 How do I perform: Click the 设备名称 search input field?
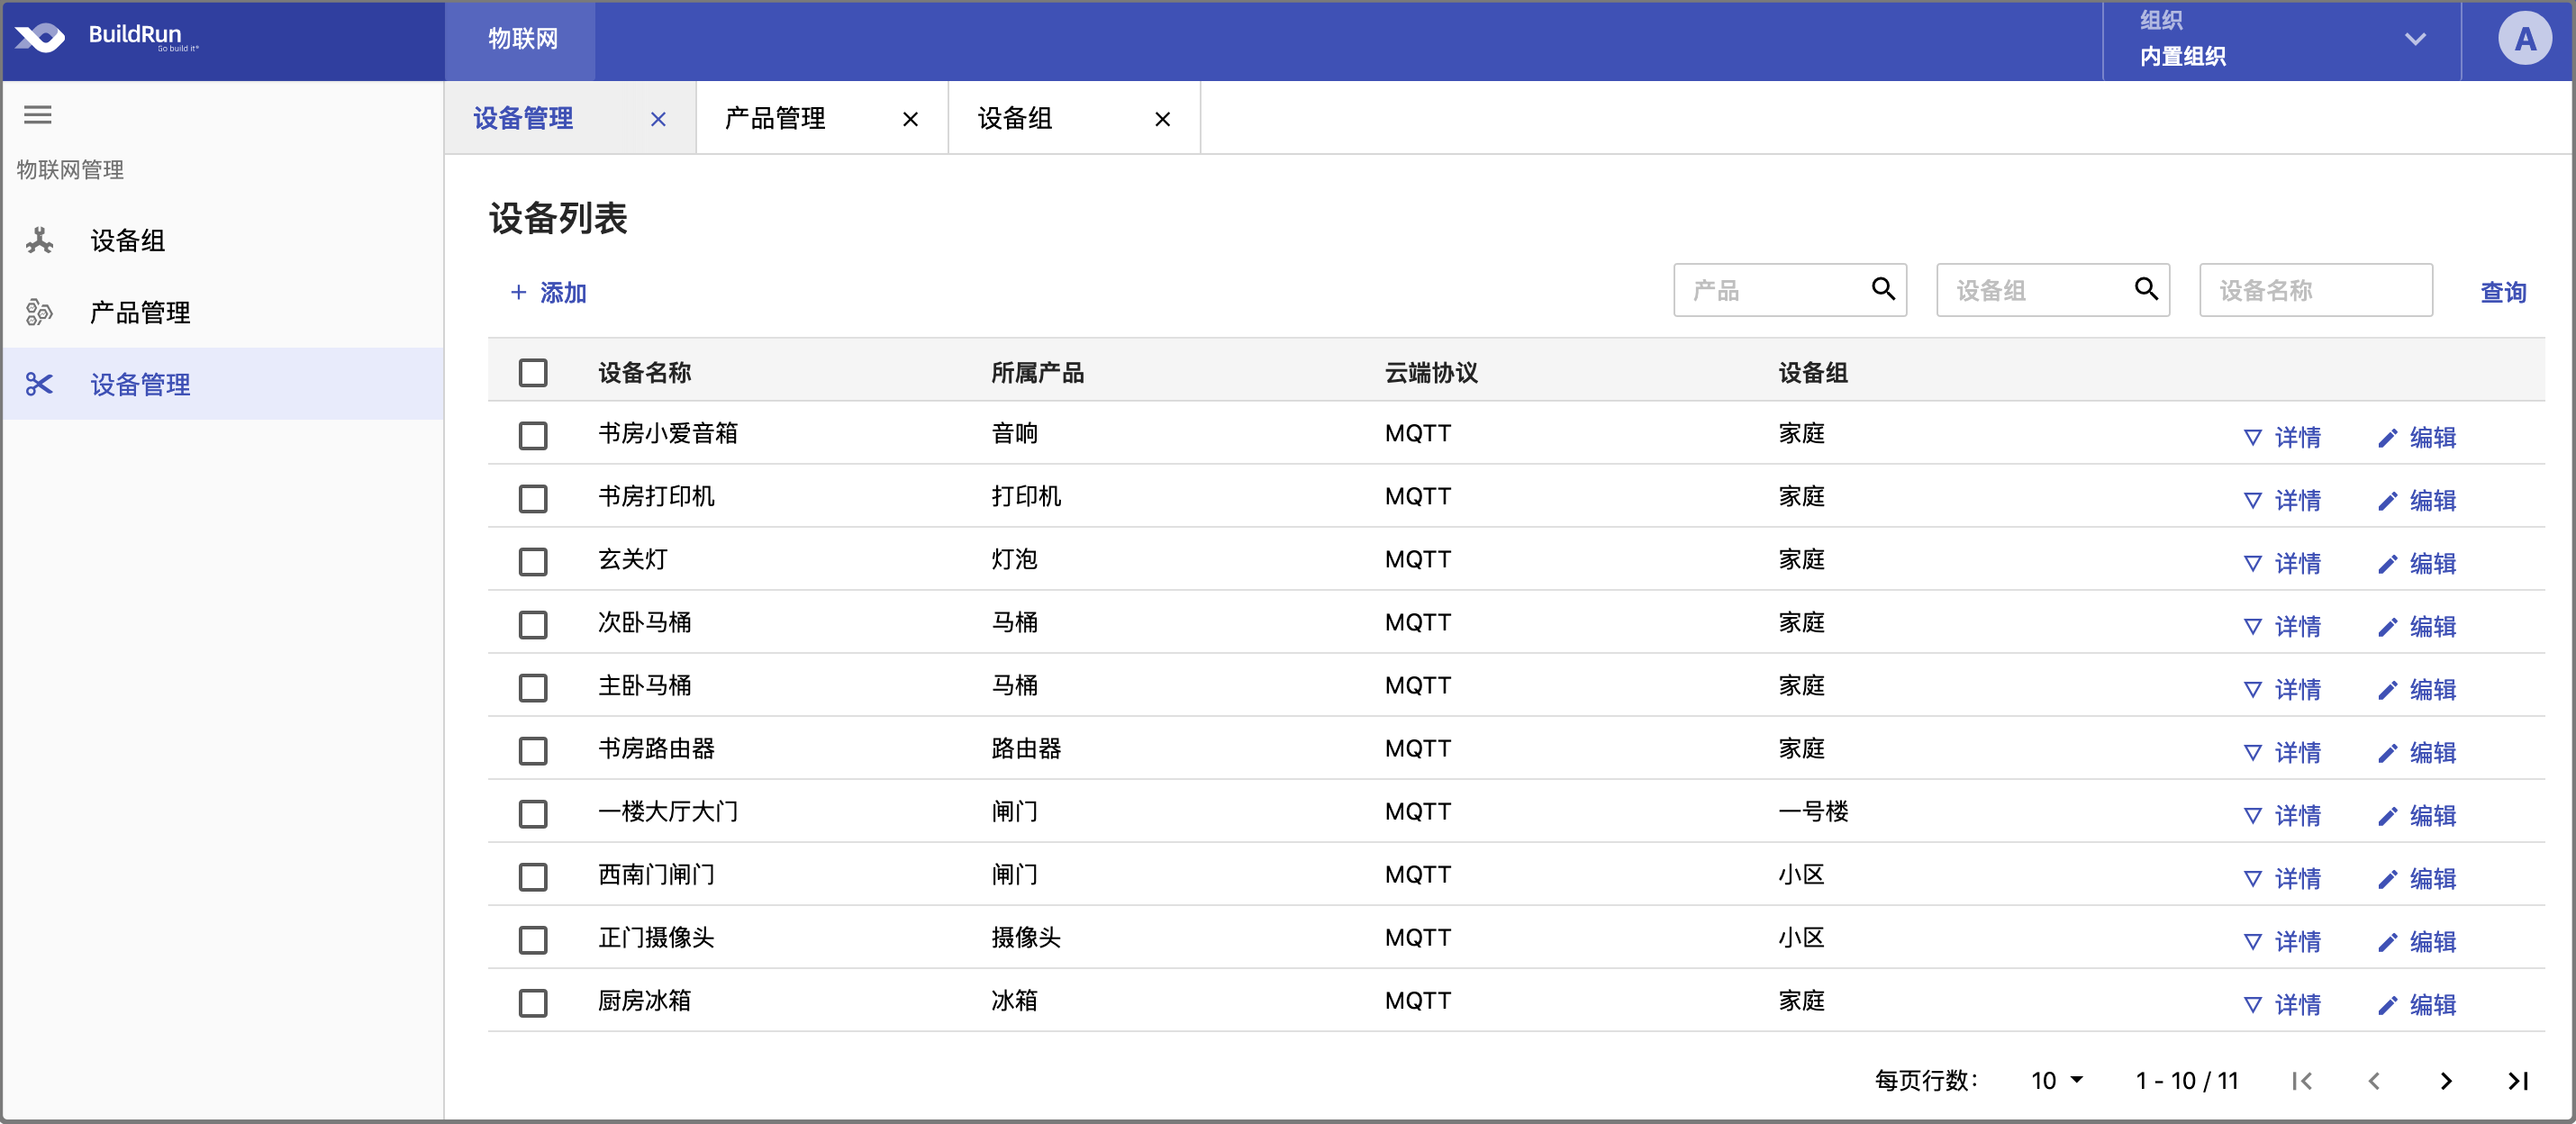point(2314,290)
